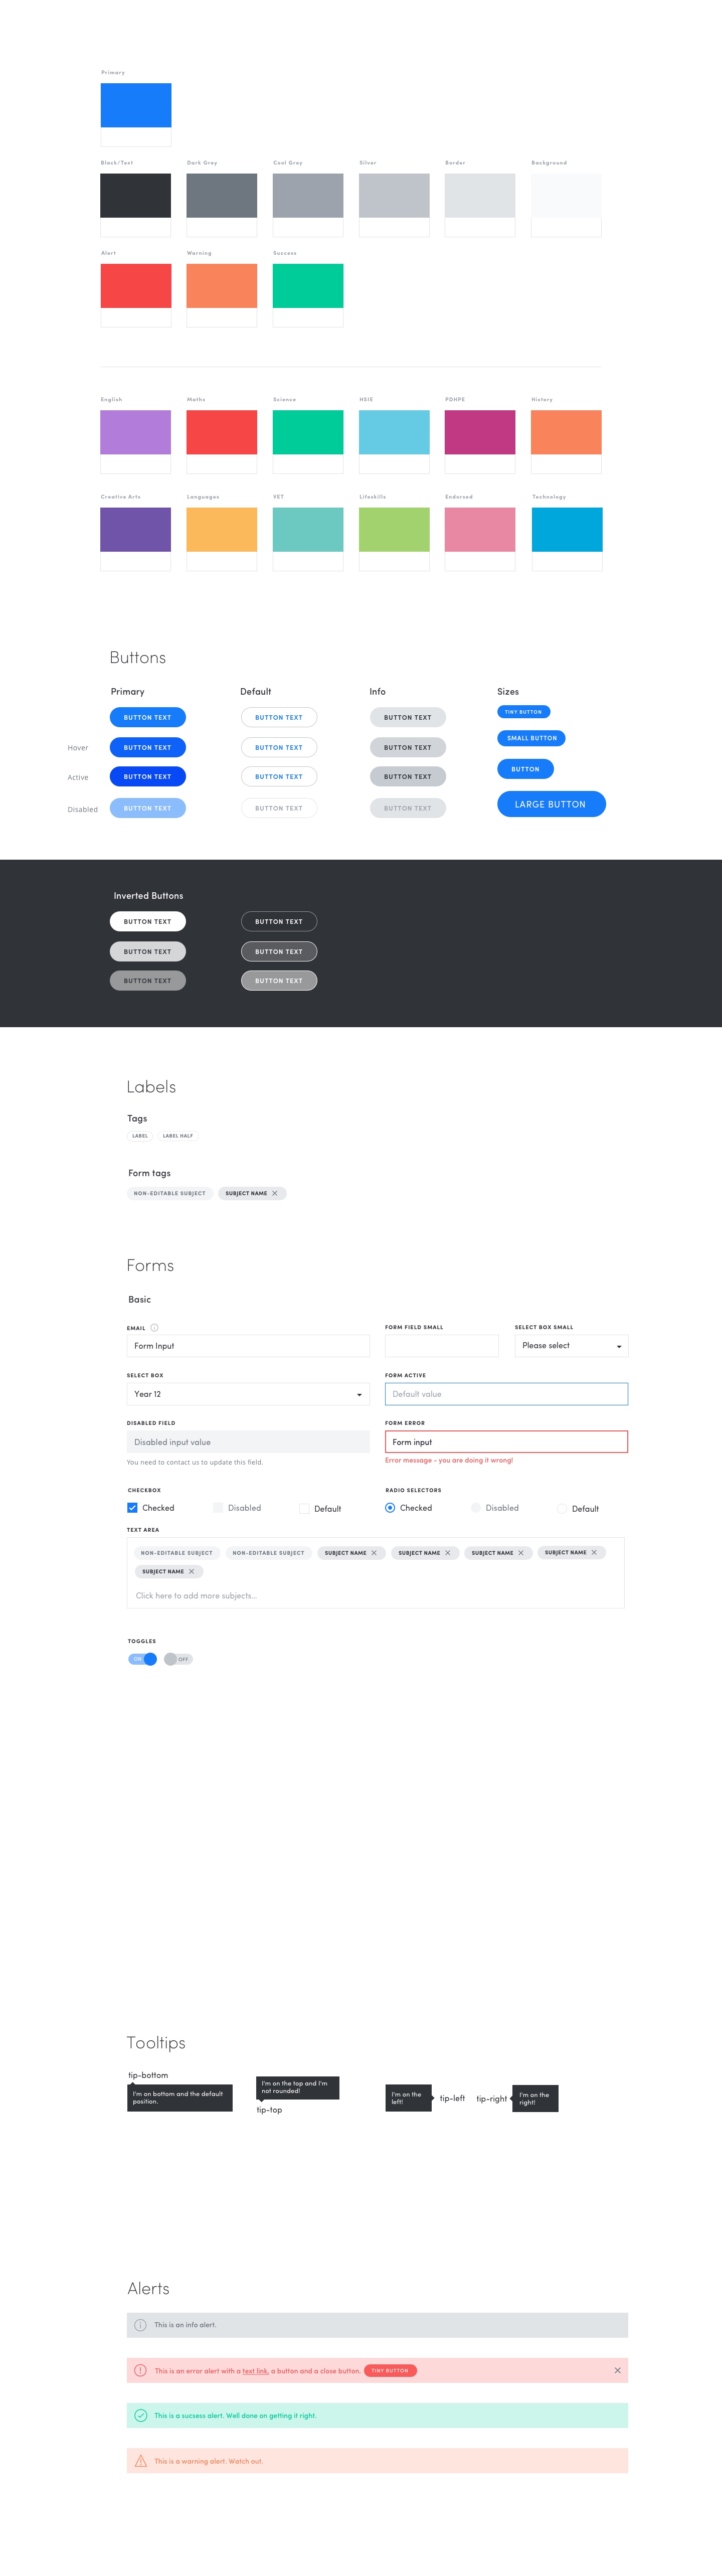Click the error alert exclamation icon
Image resolution: width=722 pixels, height=2576 pixels.
[x=140, y=2370]
